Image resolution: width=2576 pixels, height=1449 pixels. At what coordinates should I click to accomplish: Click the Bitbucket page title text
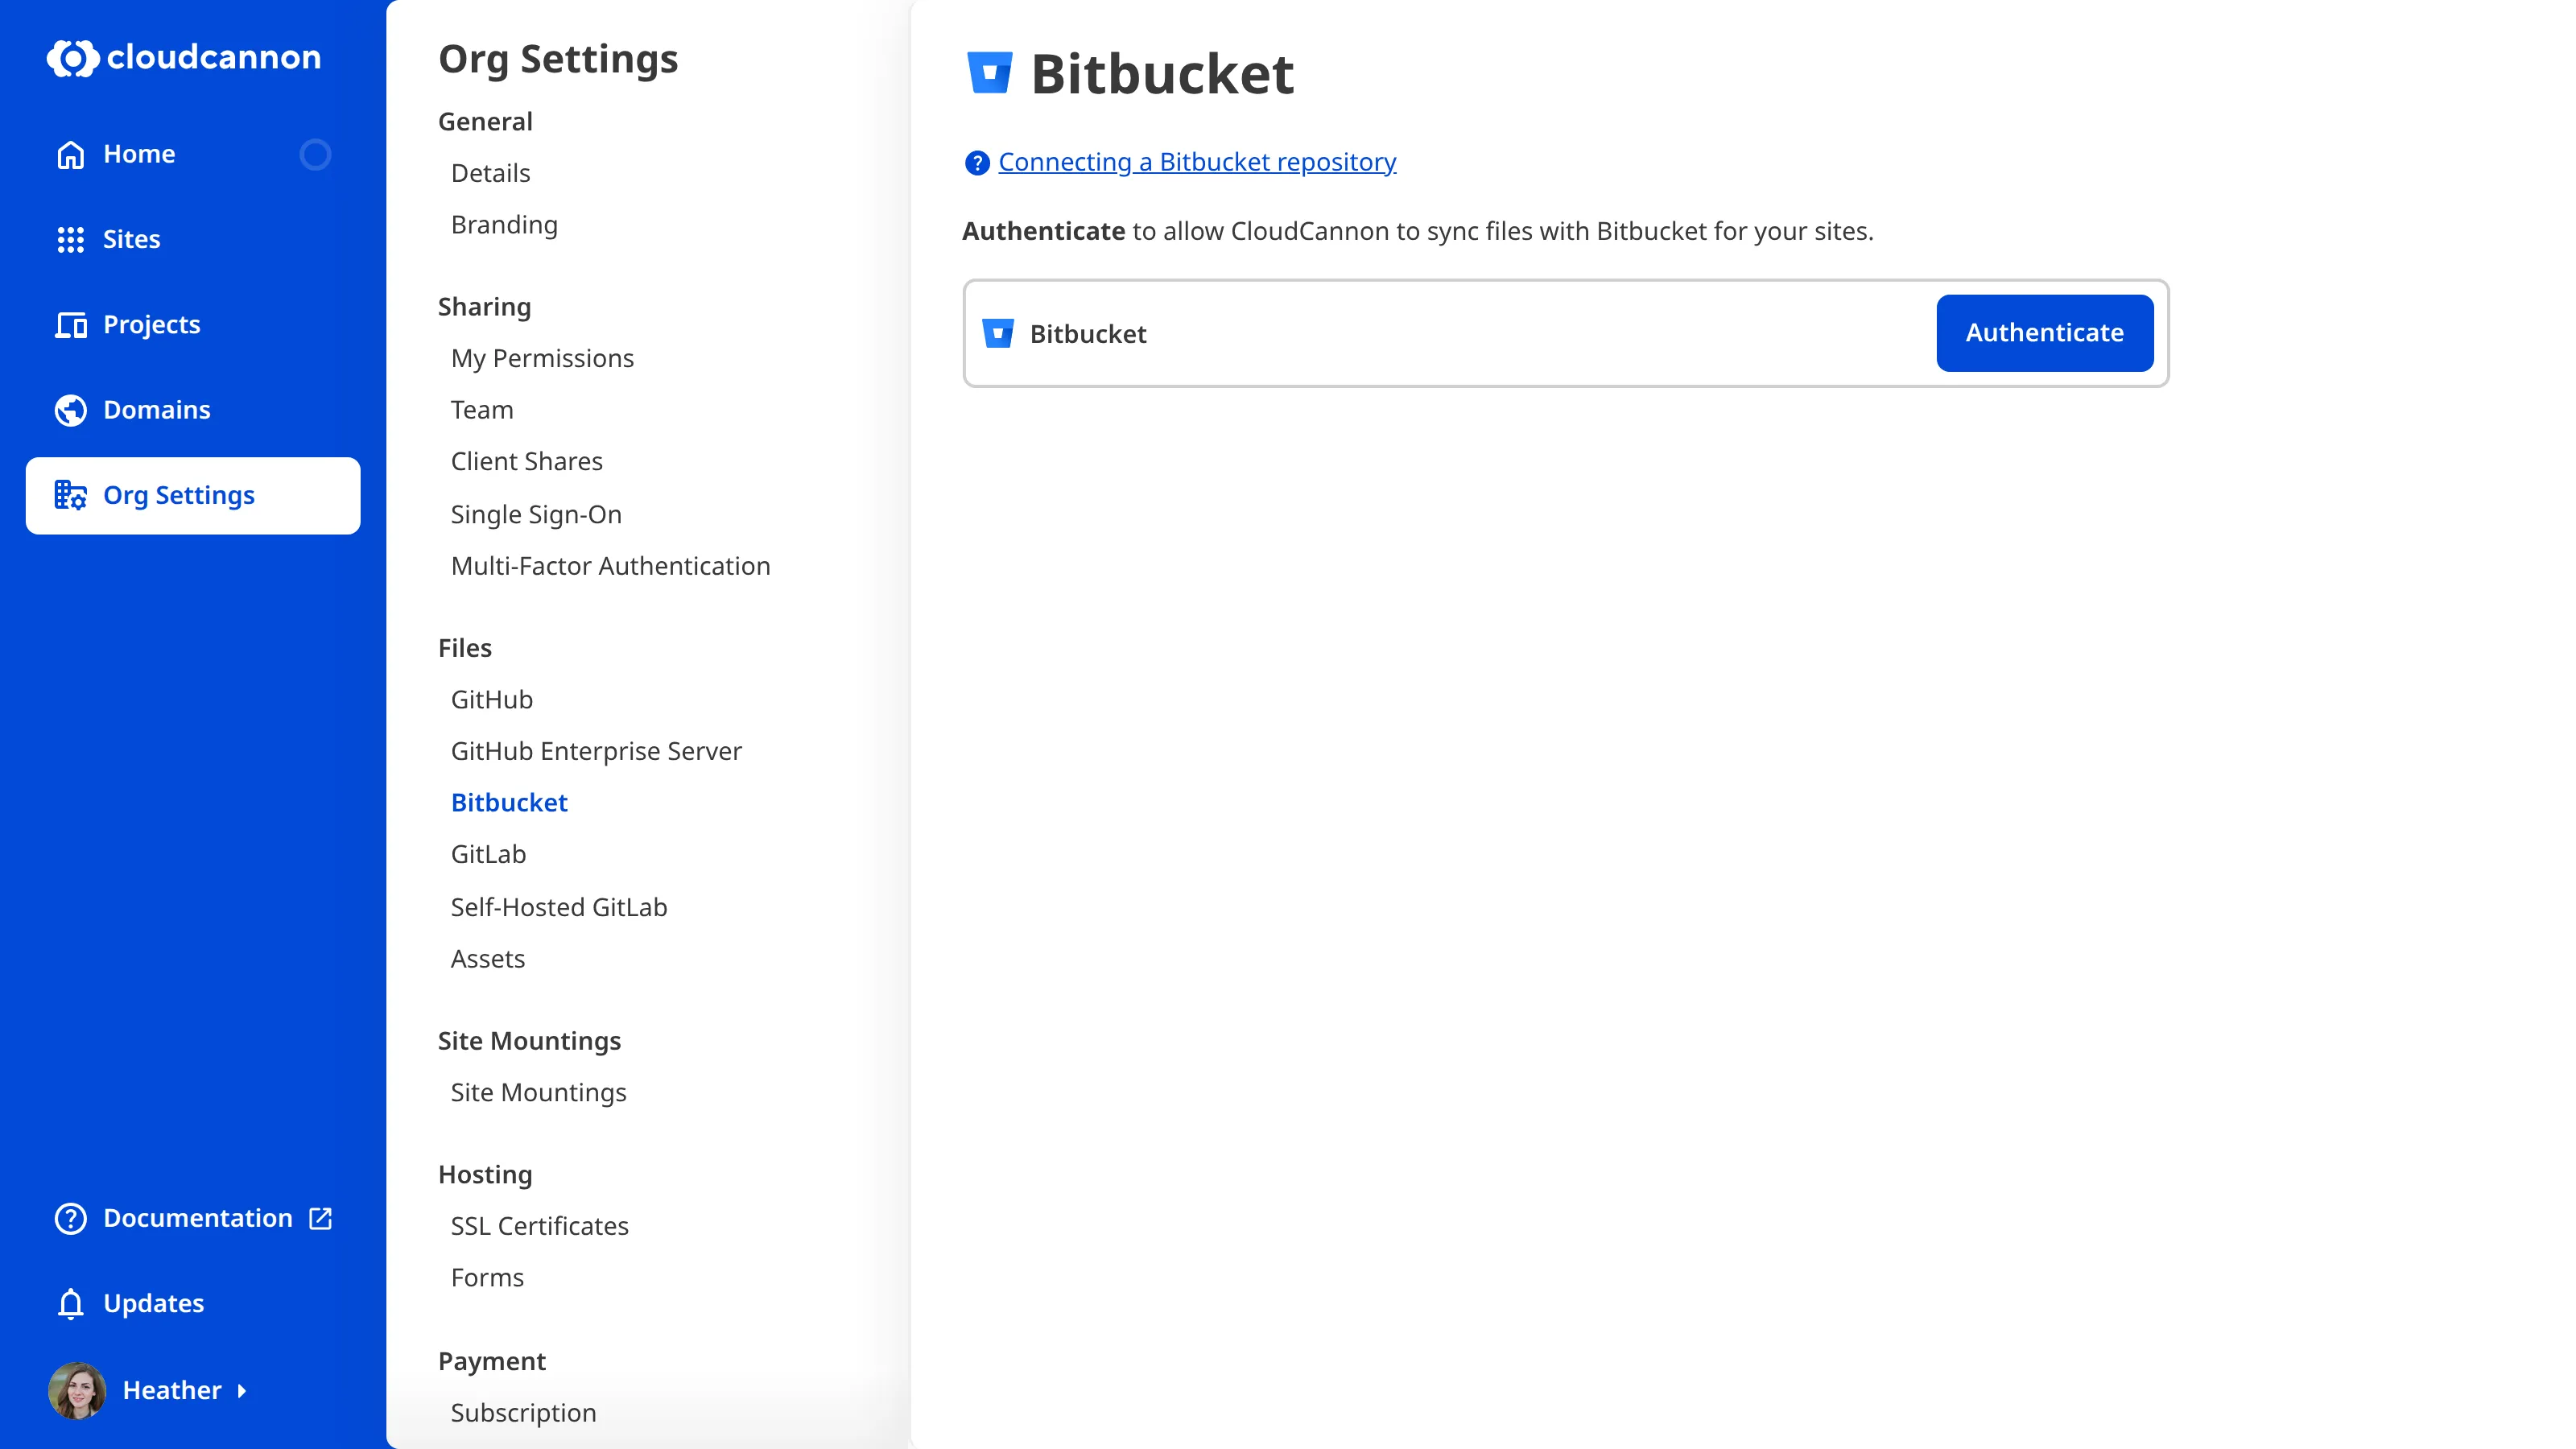point(1162,74)
